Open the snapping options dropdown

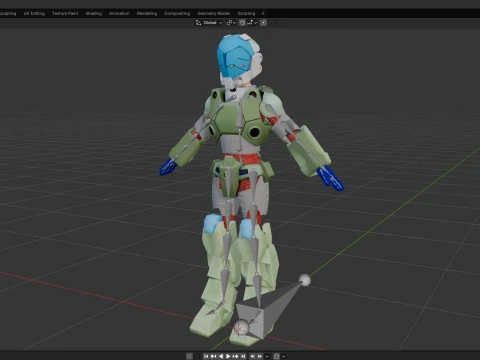[x=252, y=23]
